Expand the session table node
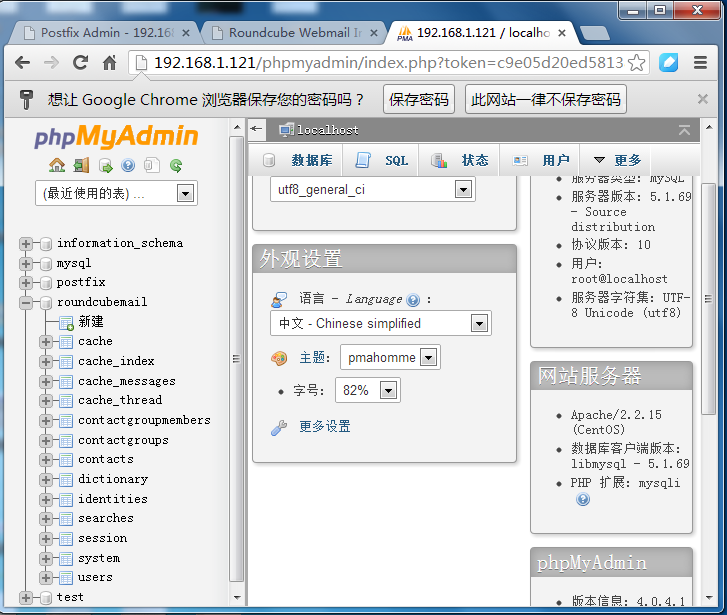The image size is (727, 615). pyautogui.click(x=45, y=538)
